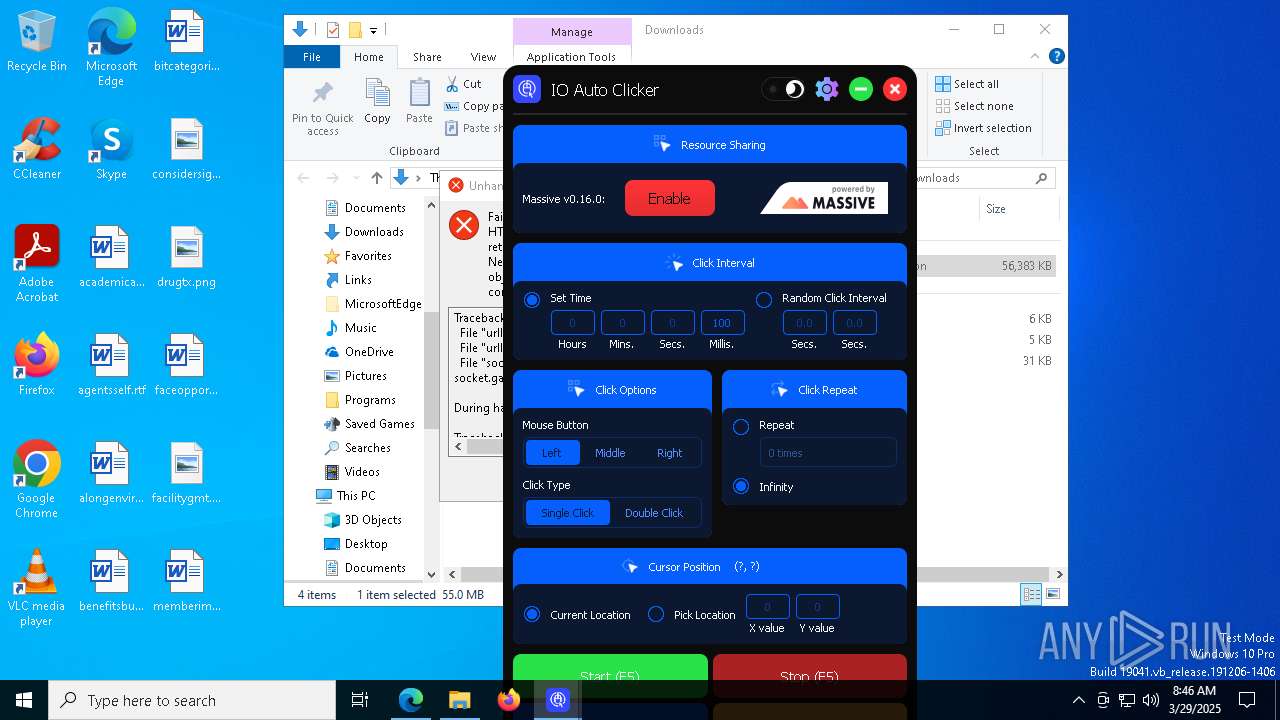Open Downloads in the navigation tree
Viewport: 1280px width, 720px height.
pos(374,232)
